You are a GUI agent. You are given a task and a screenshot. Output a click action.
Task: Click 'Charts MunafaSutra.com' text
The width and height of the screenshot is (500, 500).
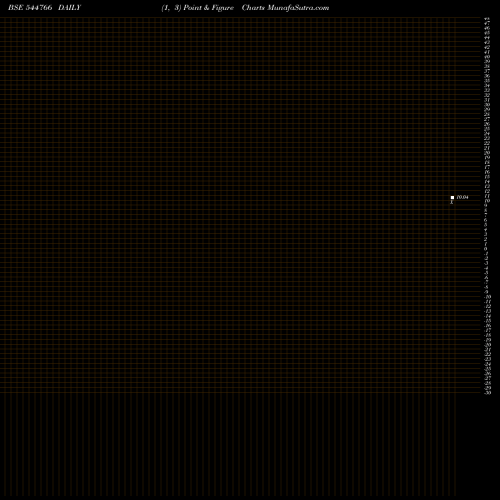(285, 8)
